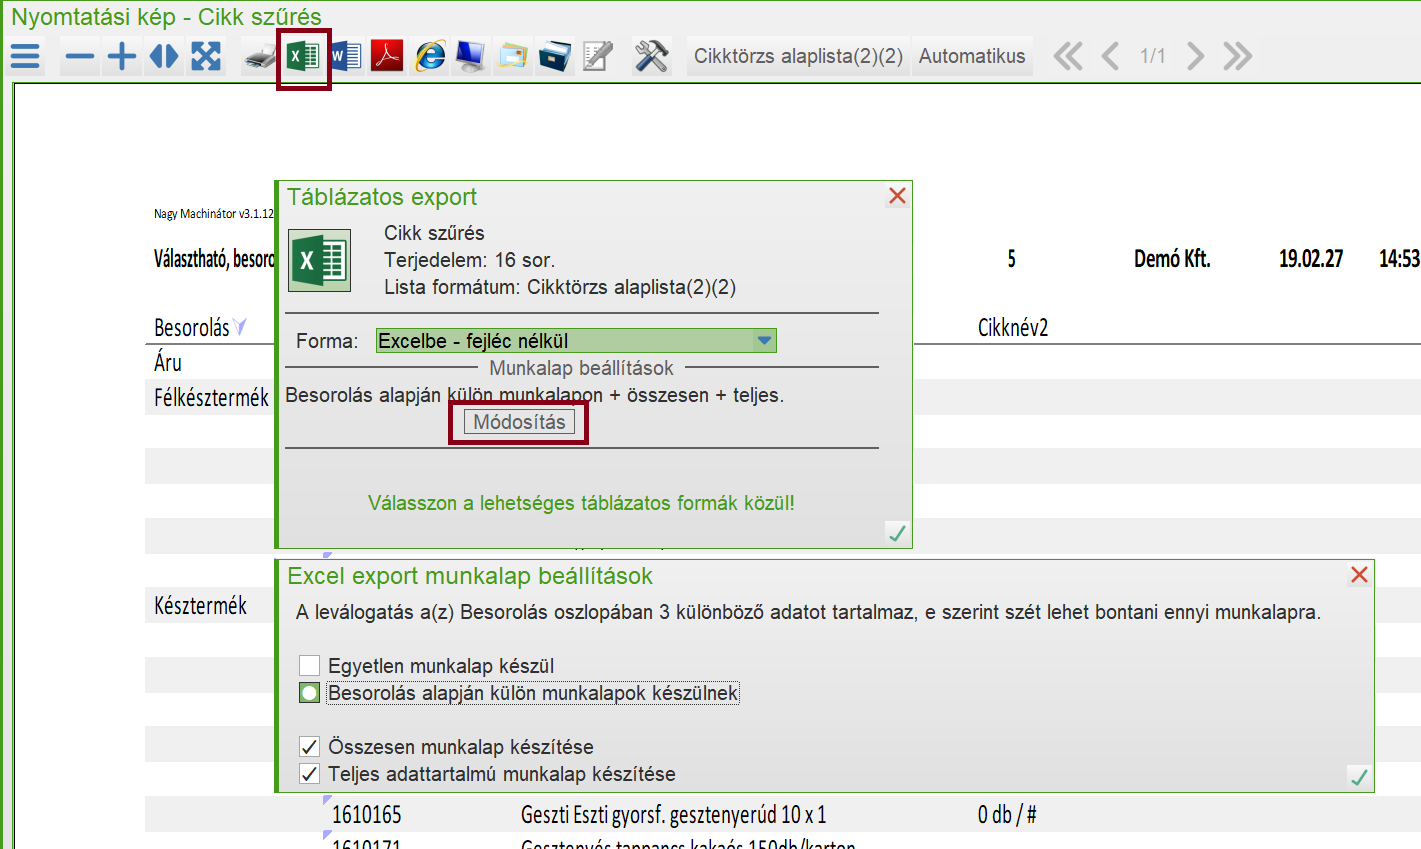
Task: Open the Cikktörzs alaplista(2)(2) list format selector
Action: (798, 56)
